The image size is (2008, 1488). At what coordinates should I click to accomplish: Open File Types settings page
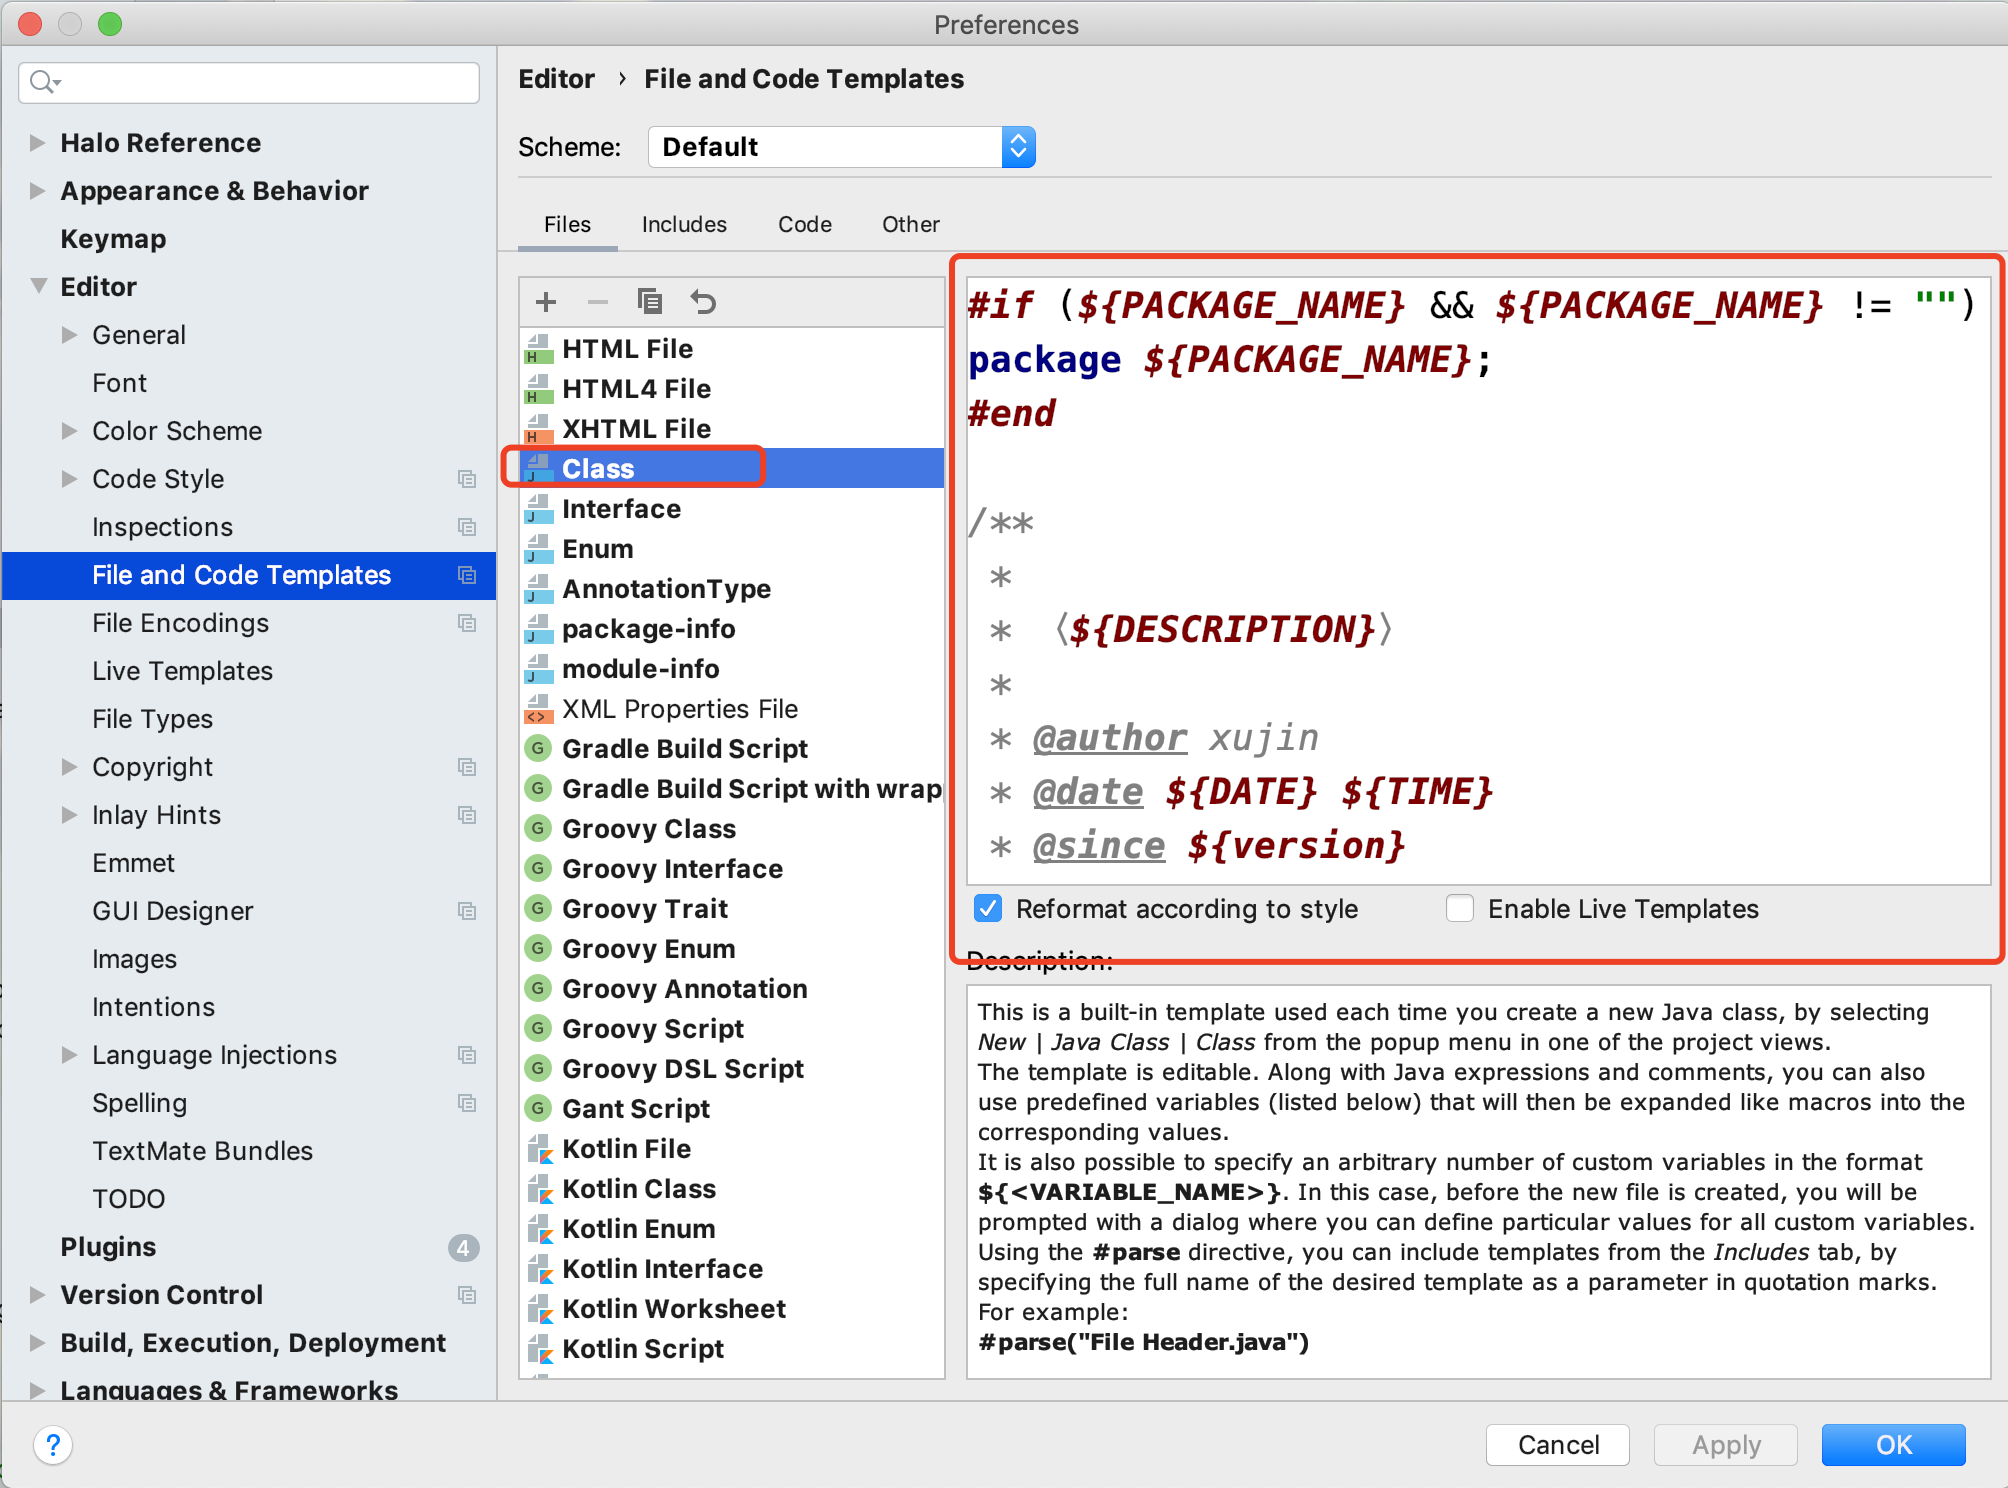point(152,719)
